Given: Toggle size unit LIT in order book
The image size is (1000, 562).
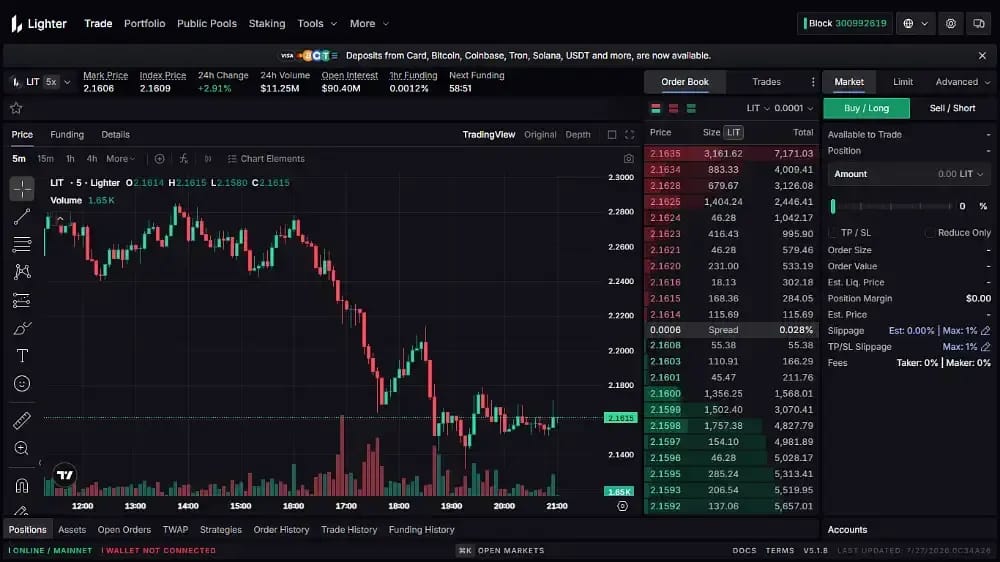Looking at the screenshot, I should pos(733,133).
